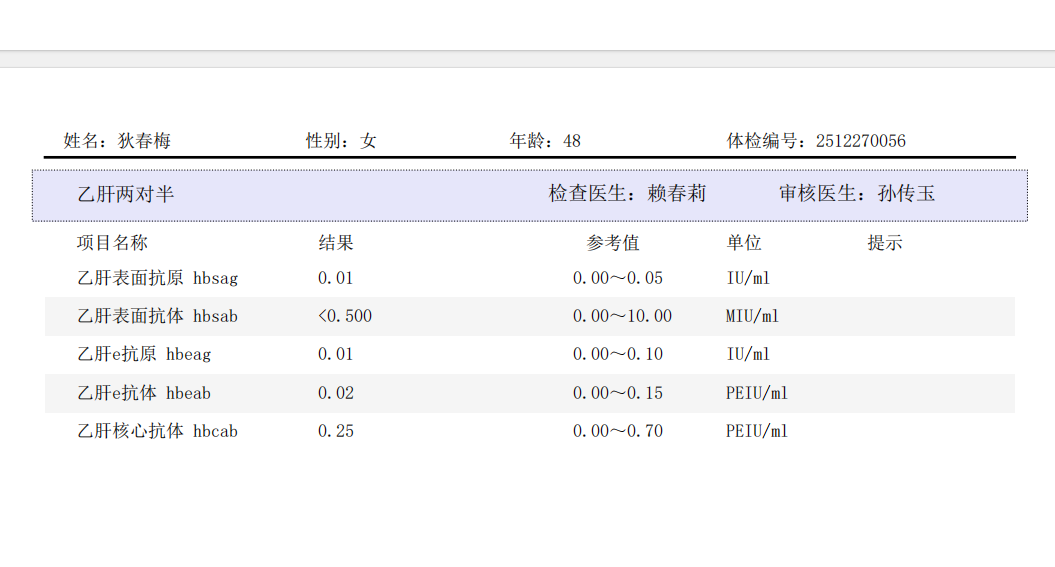Click the 单位 column header
Screen dimensions: 1055x567
click(x=744, y=243)
